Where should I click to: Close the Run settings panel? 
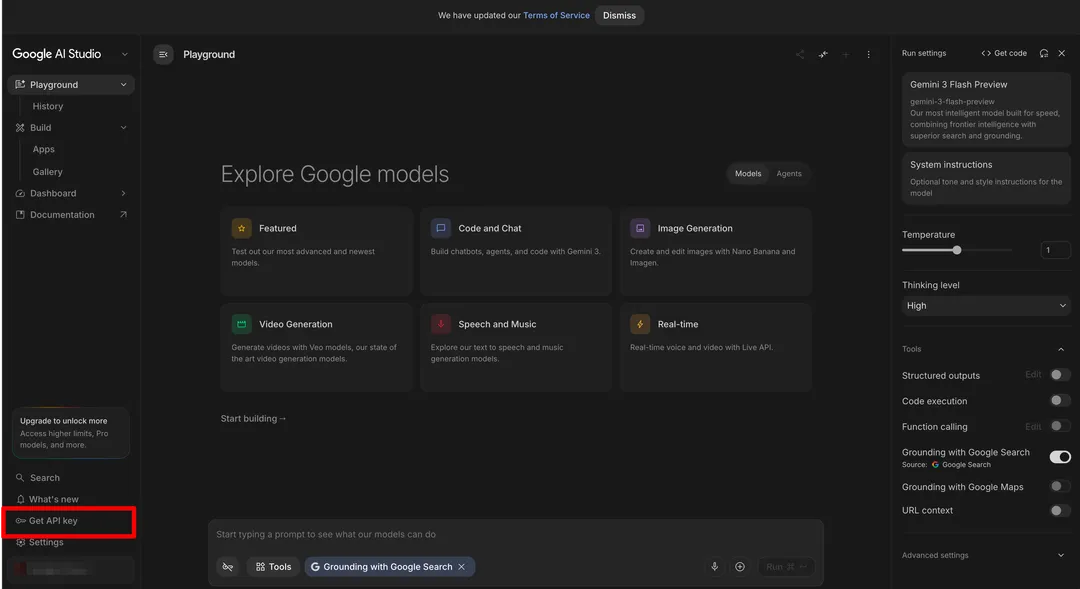(x=1061, y=53)
